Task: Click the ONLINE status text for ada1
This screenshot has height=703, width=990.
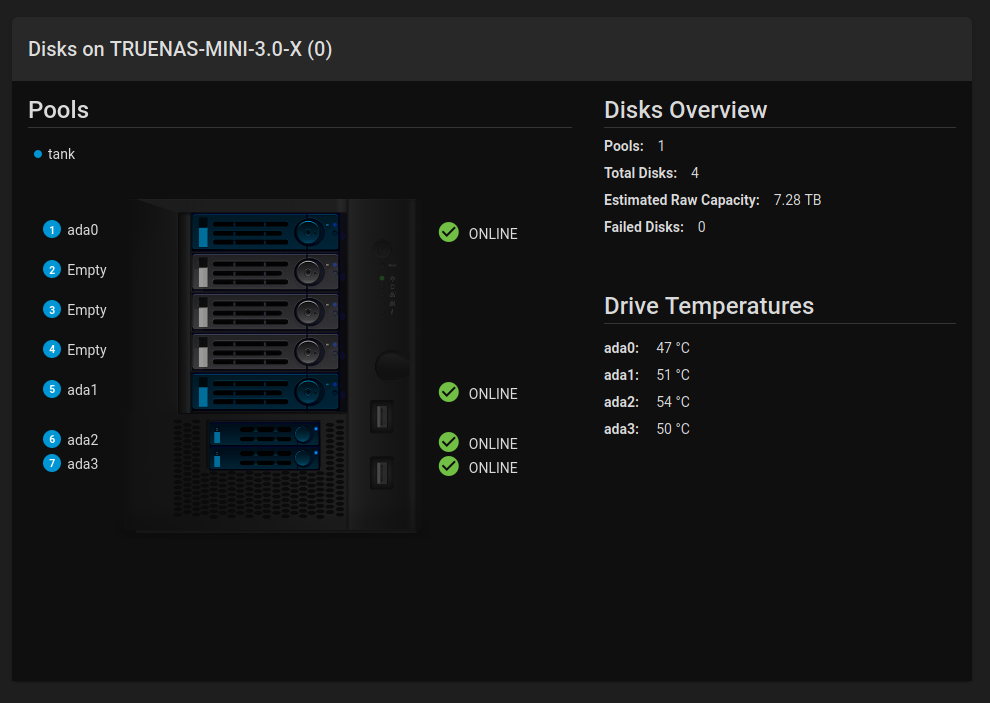Action: click(x=493, y=394)
